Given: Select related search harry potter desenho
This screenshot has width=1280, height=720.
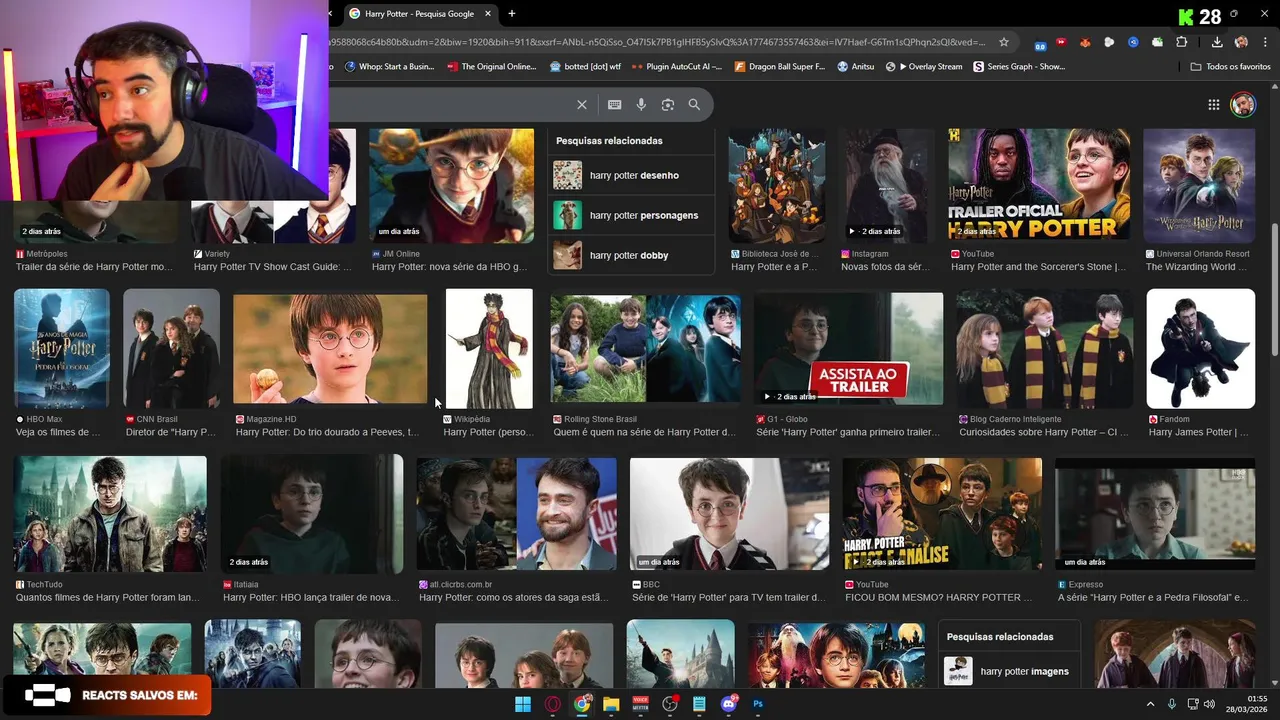Looking at the screenshot, I should [x=632, y=175].
